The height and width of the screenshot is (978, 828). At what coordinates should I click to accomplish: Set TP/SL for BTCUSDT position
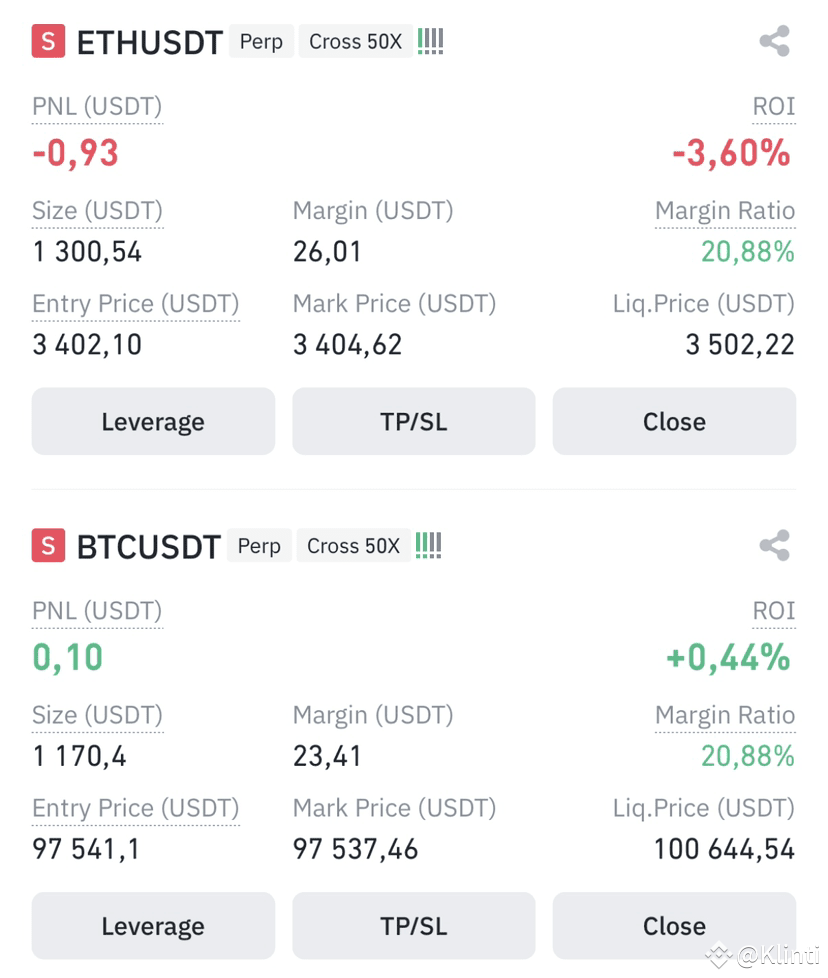click(414, 926)
